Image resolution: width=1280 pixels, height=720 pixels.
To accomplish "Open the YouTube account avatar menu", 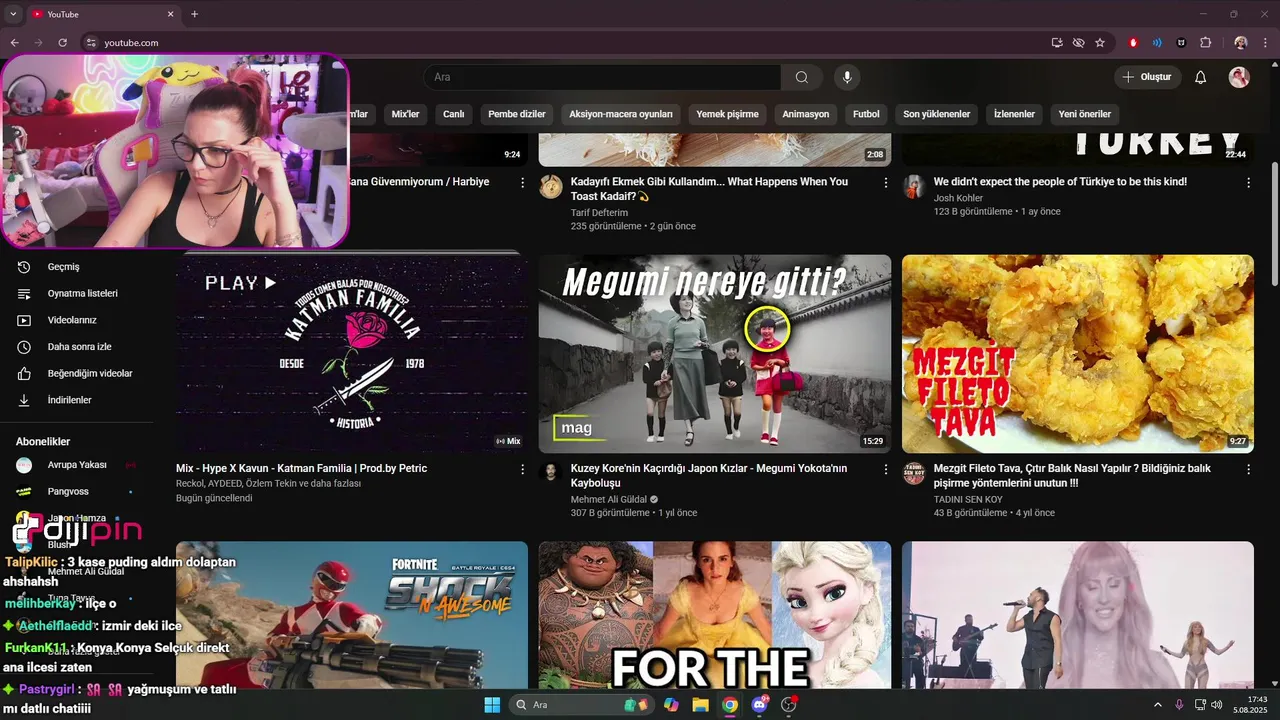I will point(1239,77).
